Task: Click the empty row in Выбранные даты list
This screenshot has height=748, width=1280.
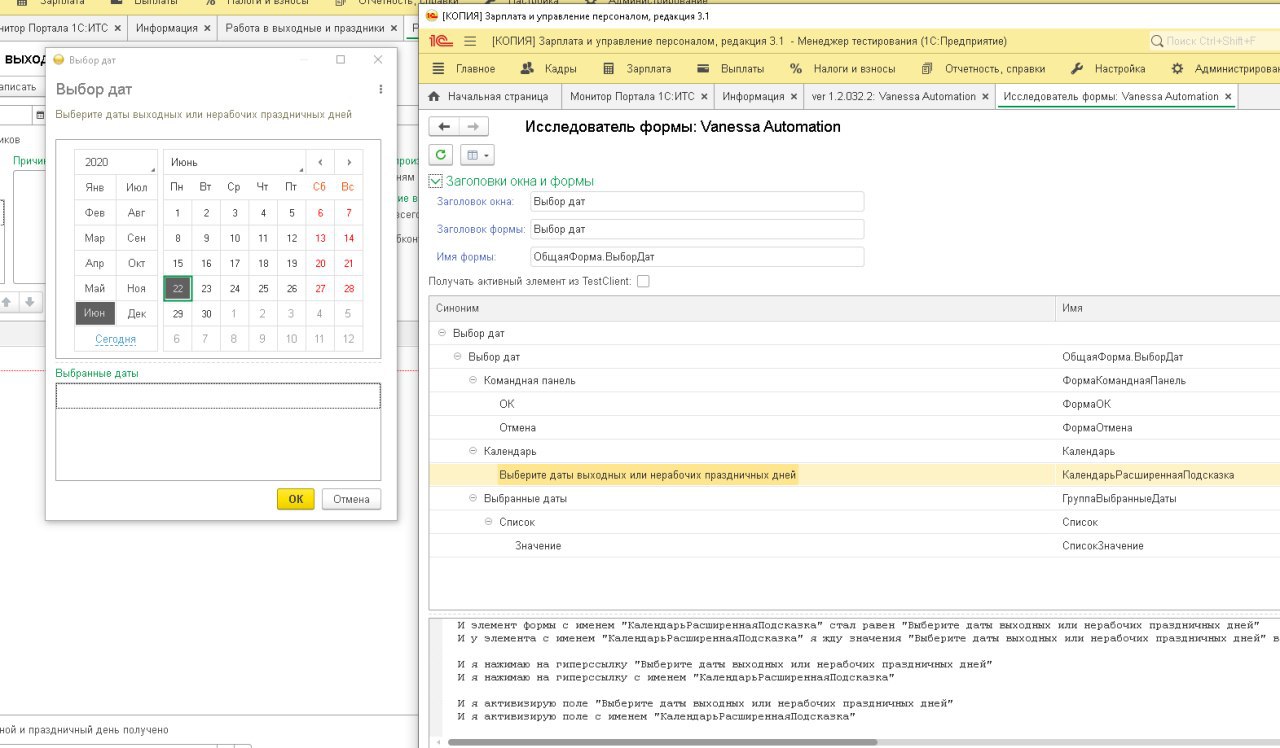Action: point(218,396)
